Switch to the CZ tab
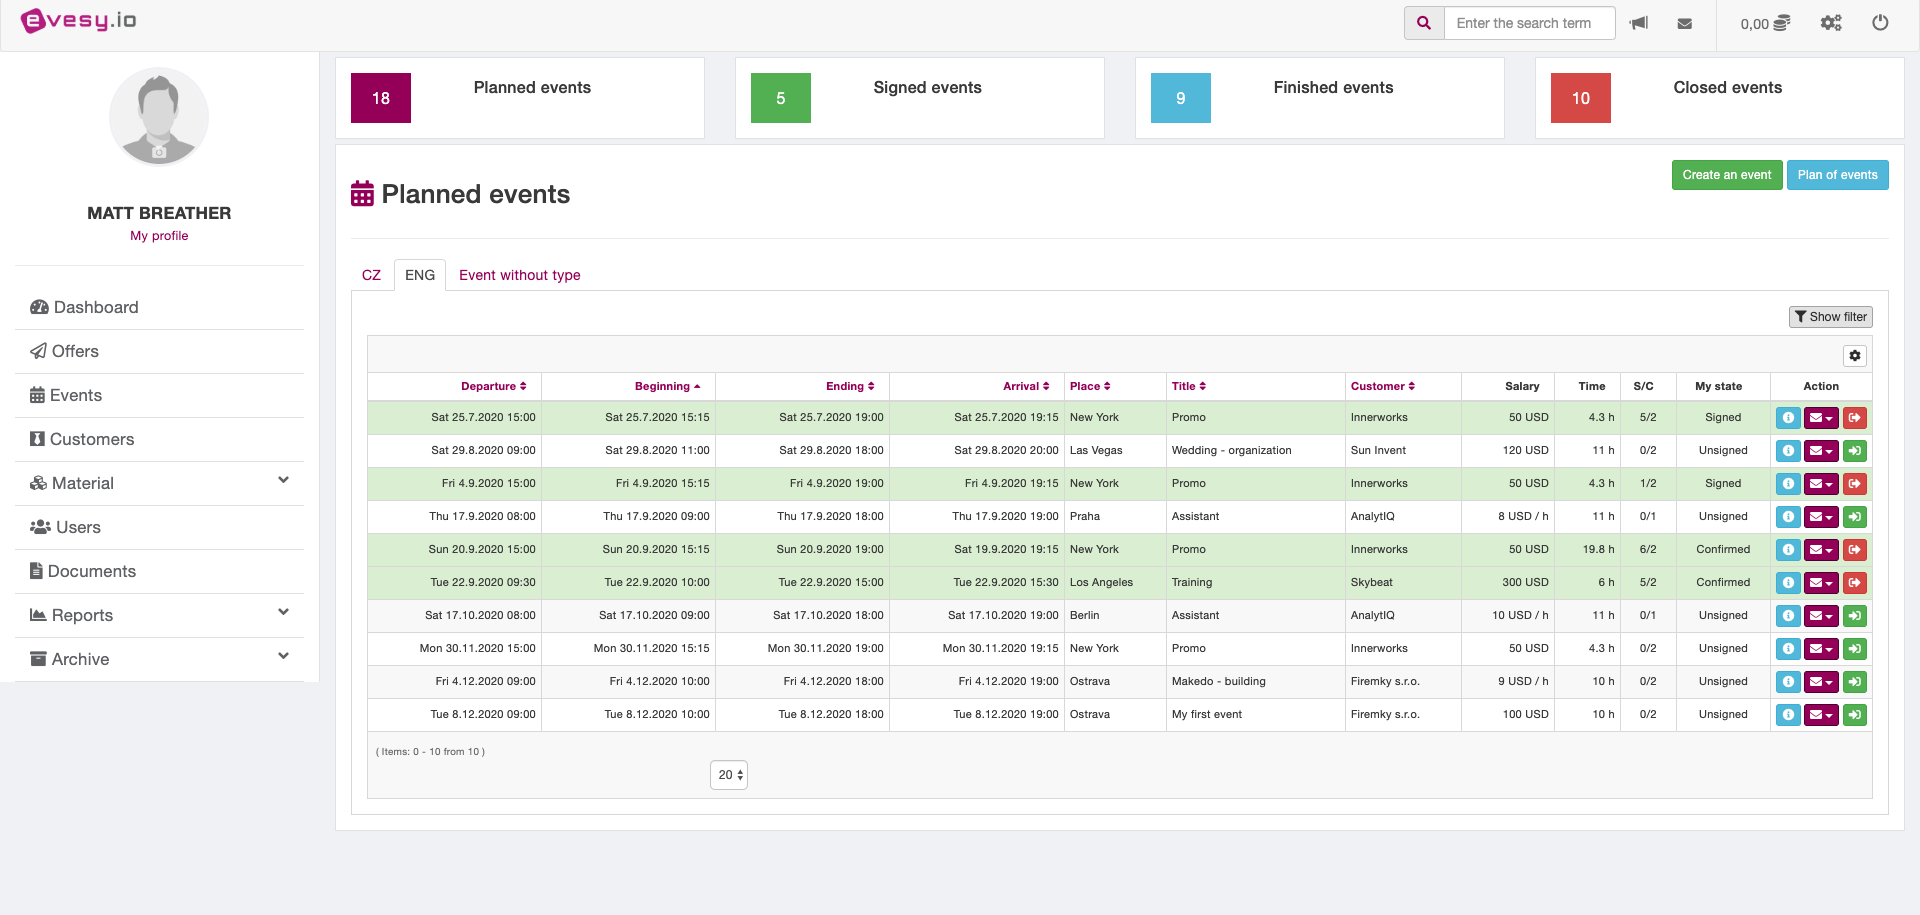 (x=371, y=275)
